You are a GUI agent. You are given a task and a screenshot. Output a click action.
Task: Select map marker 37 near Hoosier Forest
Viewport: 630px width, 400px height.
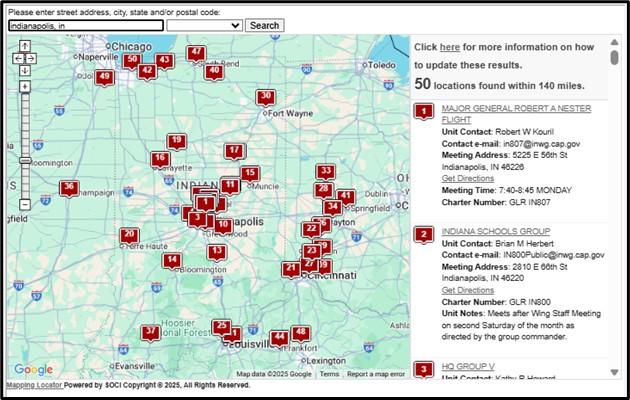tap(151, 333)
